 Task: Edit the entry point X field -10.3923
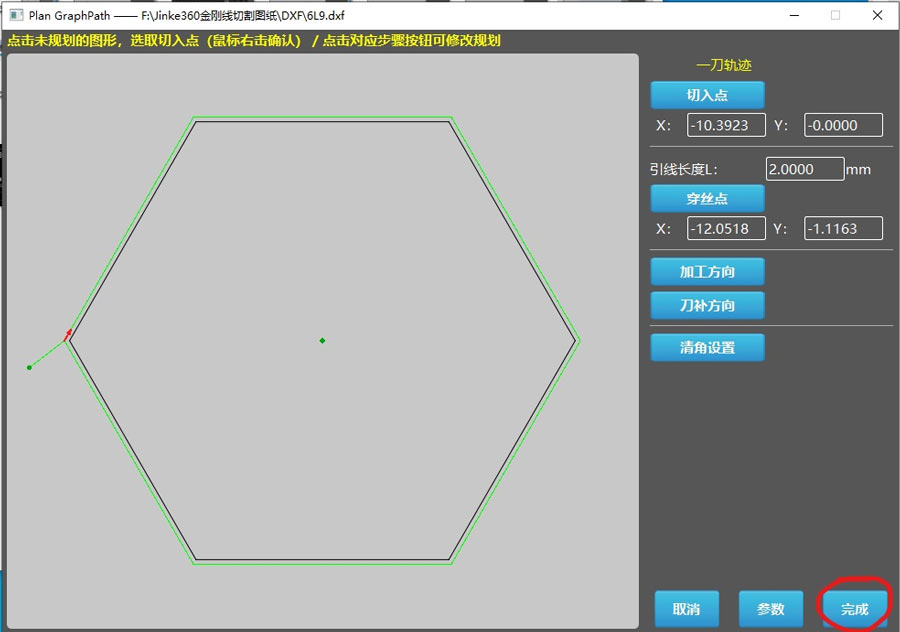coord(726,125)
